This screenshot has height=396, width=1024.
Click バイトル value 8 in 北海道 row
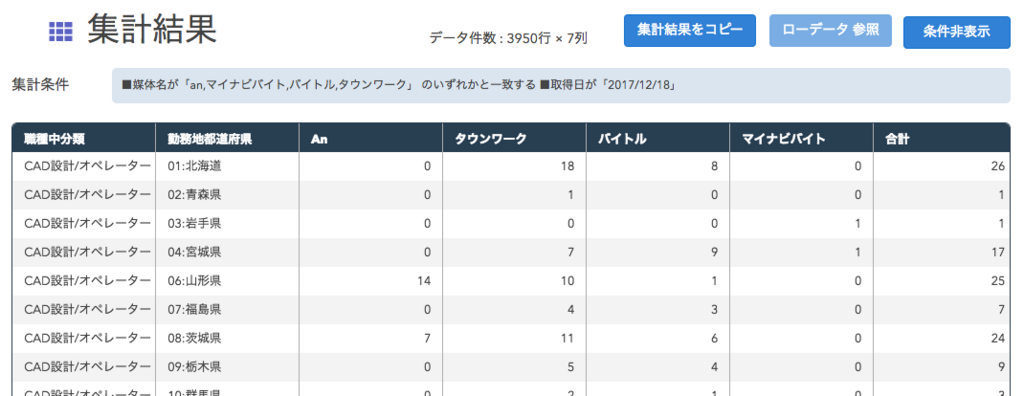(x=715, y=166)
